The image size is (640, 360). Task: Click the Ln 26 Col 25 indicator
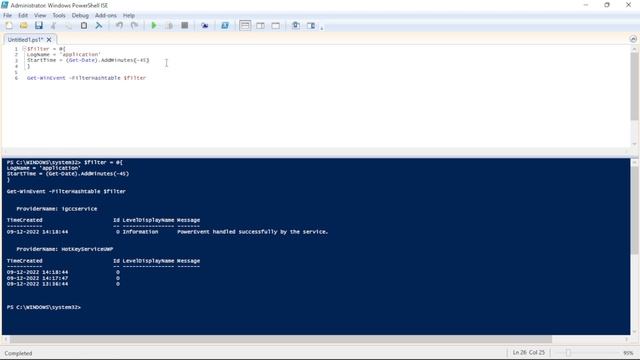(529, 352)
